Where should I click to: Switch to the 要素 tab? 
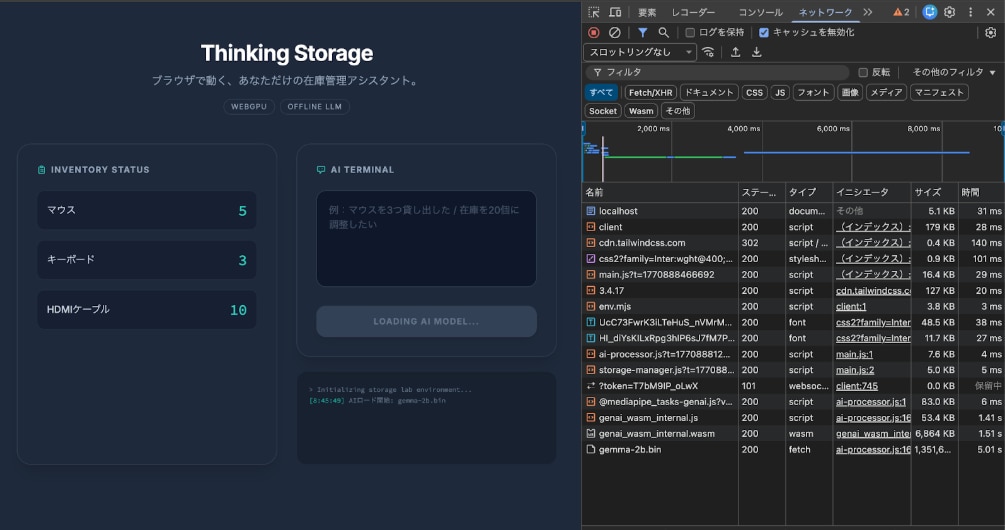pos(647,12)
